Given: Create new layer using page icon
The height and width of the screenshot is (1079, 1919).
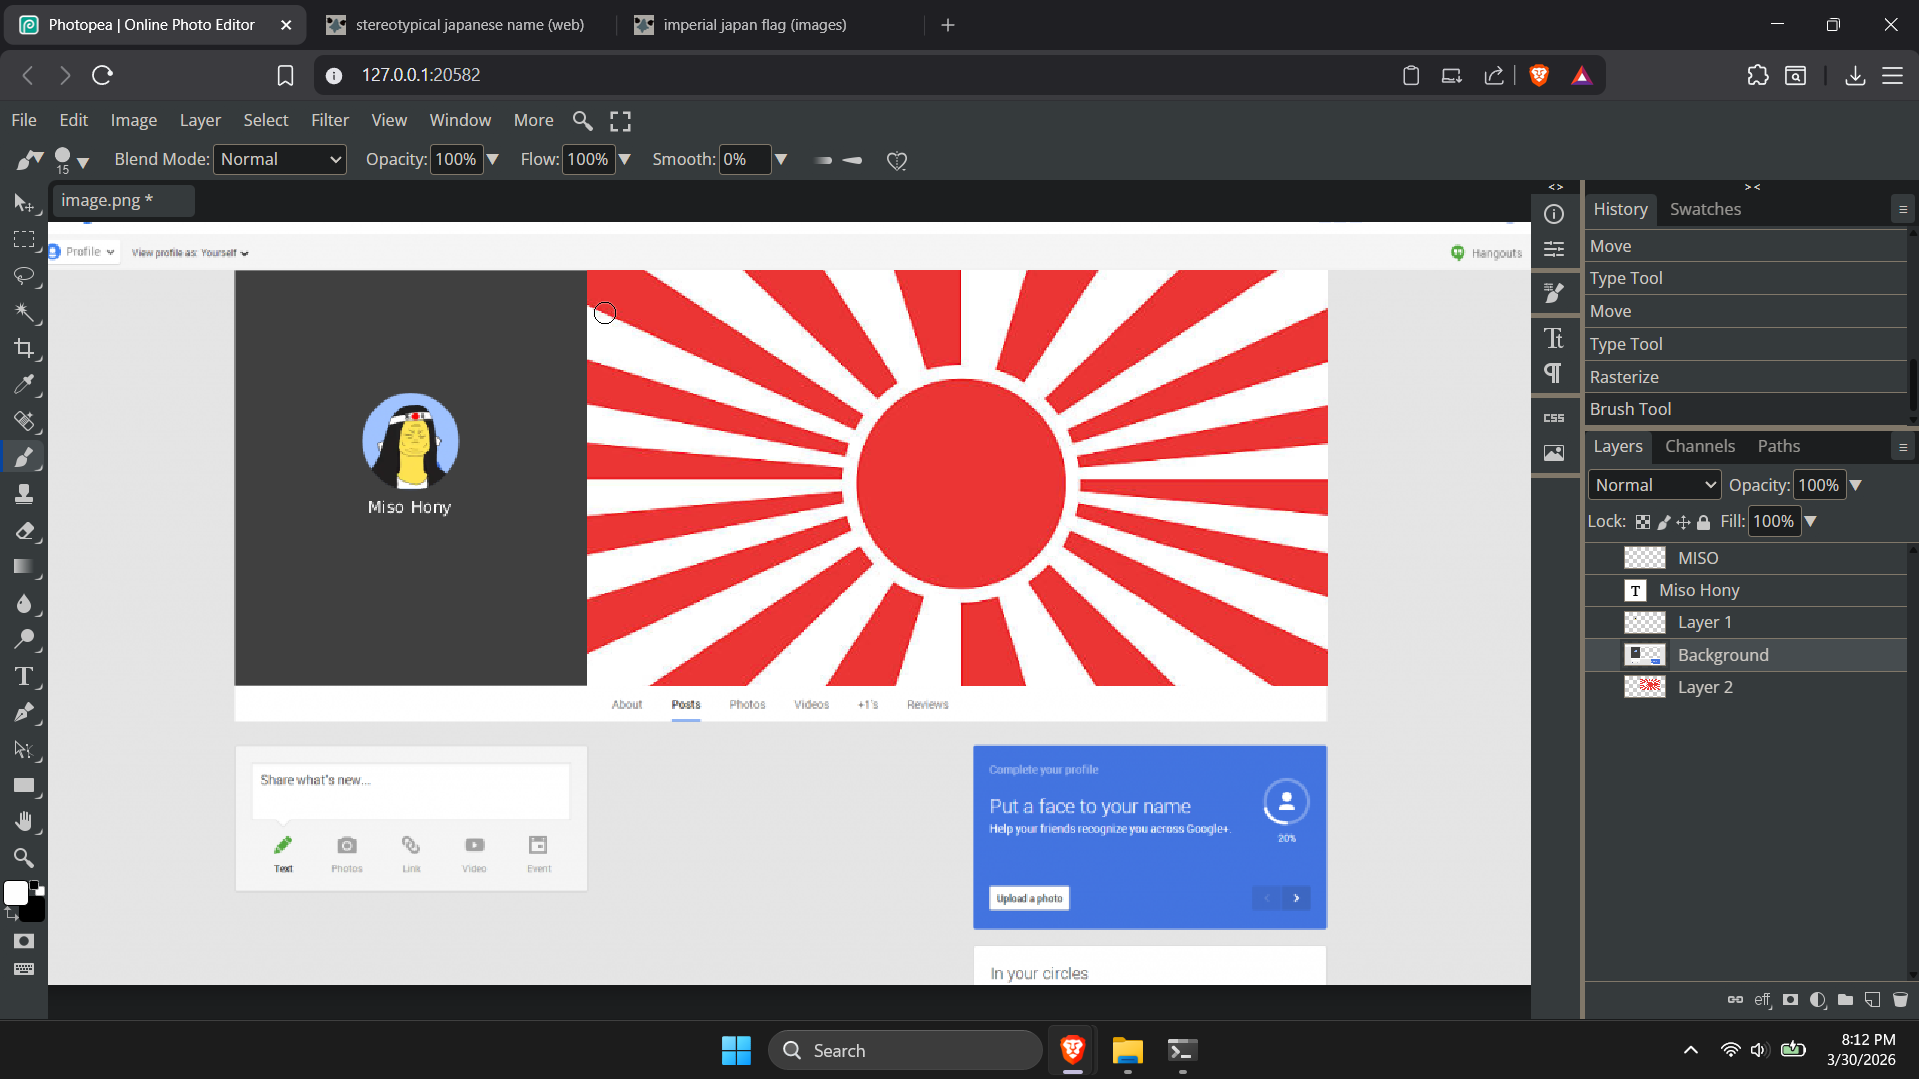Looking at the screenshot, I should [1872, 999].
